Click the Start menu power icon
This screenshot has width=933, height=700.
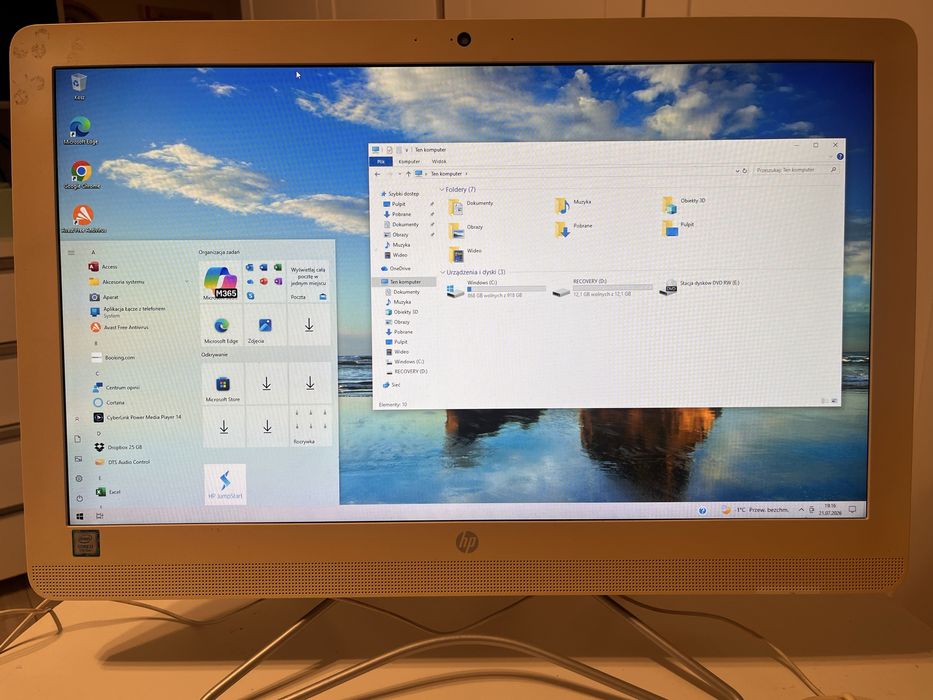79,498
